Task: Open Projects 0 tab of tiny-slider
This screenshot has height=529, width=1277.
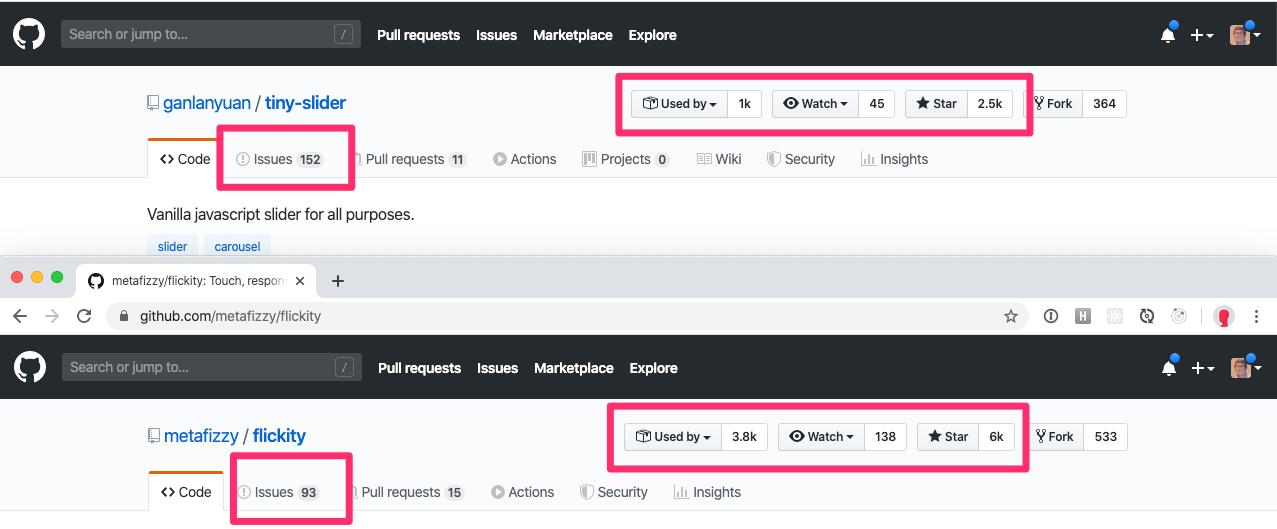Action: coord(625,159)
